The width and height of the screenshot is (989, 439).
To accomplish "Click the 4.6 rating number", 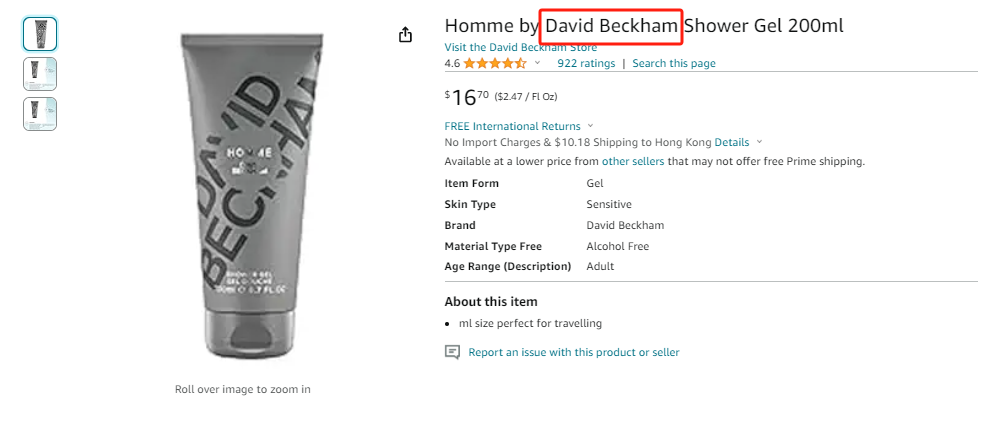I will [452, 63].
